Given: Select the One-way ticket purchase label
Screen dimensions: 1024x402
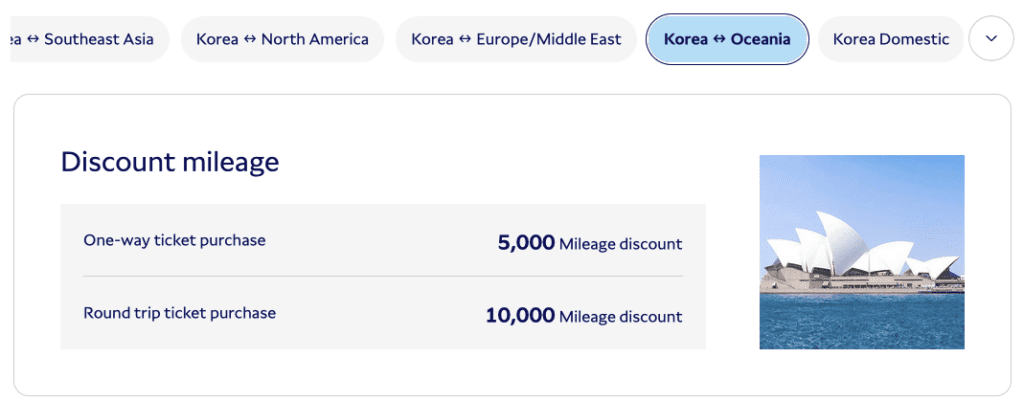Looking at the screenshot, I should tap(175, 240).
